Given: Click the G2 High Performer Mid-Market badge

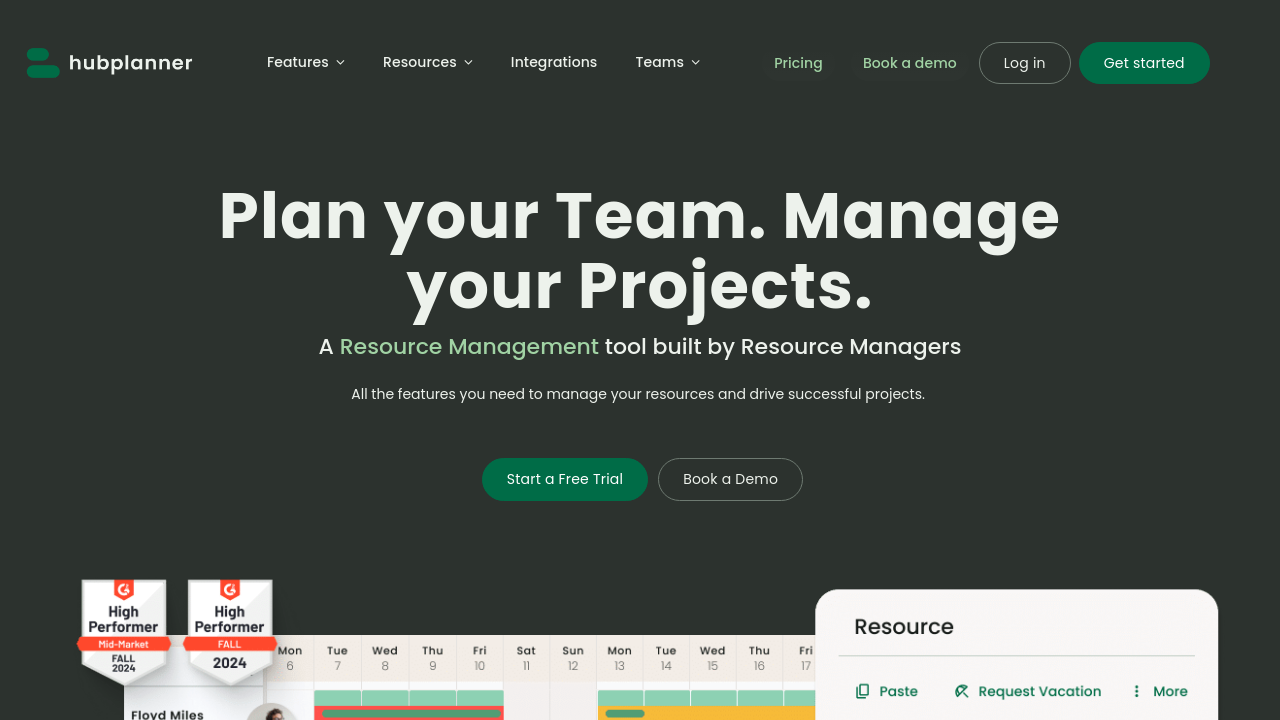Looking at the screenshot, I should [x=124, y=630].
